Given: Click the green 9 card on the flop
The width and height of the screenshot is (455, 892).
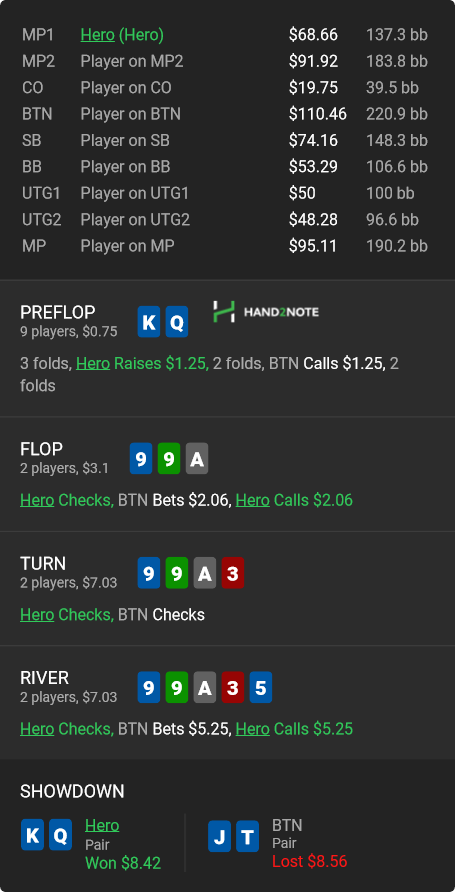Looking at the screenshot, I should [169, 459].
